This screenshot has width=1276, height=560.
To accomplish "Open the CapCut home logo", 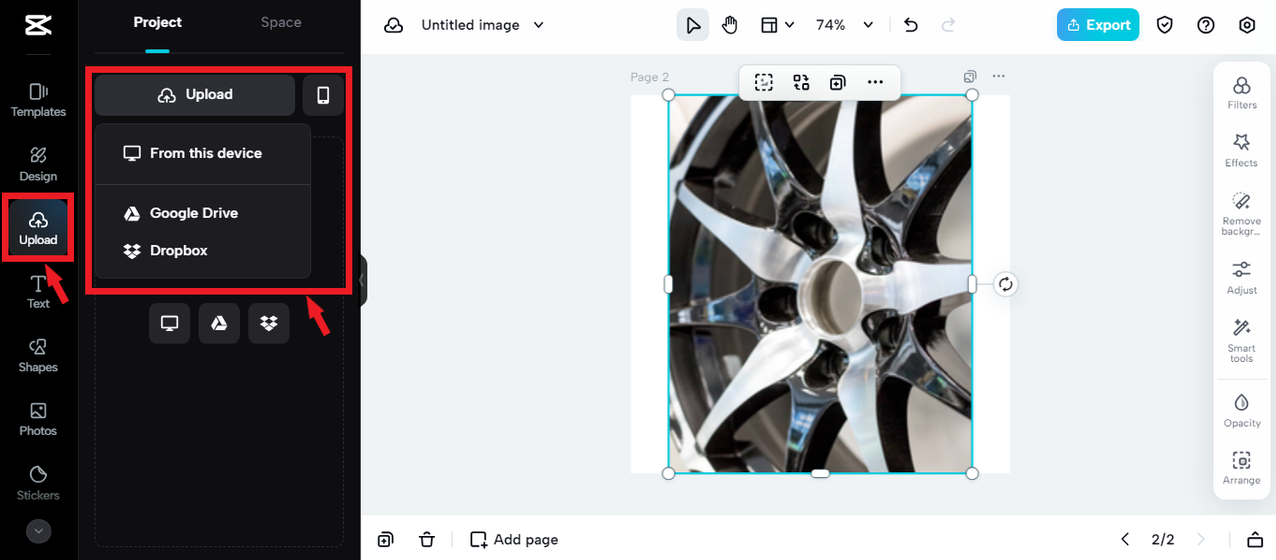I will [38, 25].
